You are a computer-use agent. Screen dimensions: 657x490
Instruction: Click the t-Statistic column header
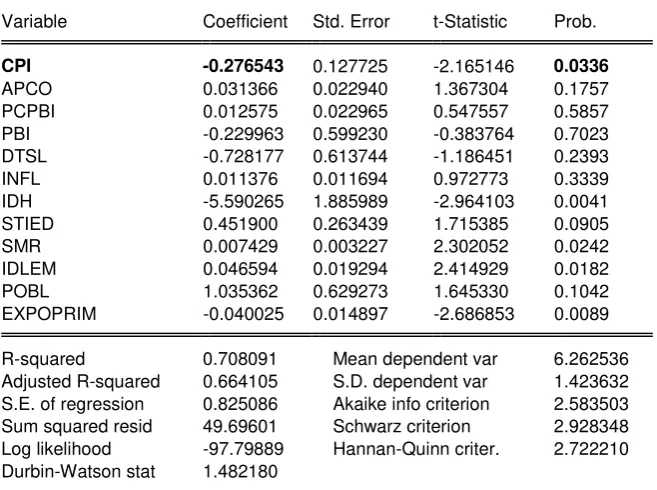coord(470,21)
